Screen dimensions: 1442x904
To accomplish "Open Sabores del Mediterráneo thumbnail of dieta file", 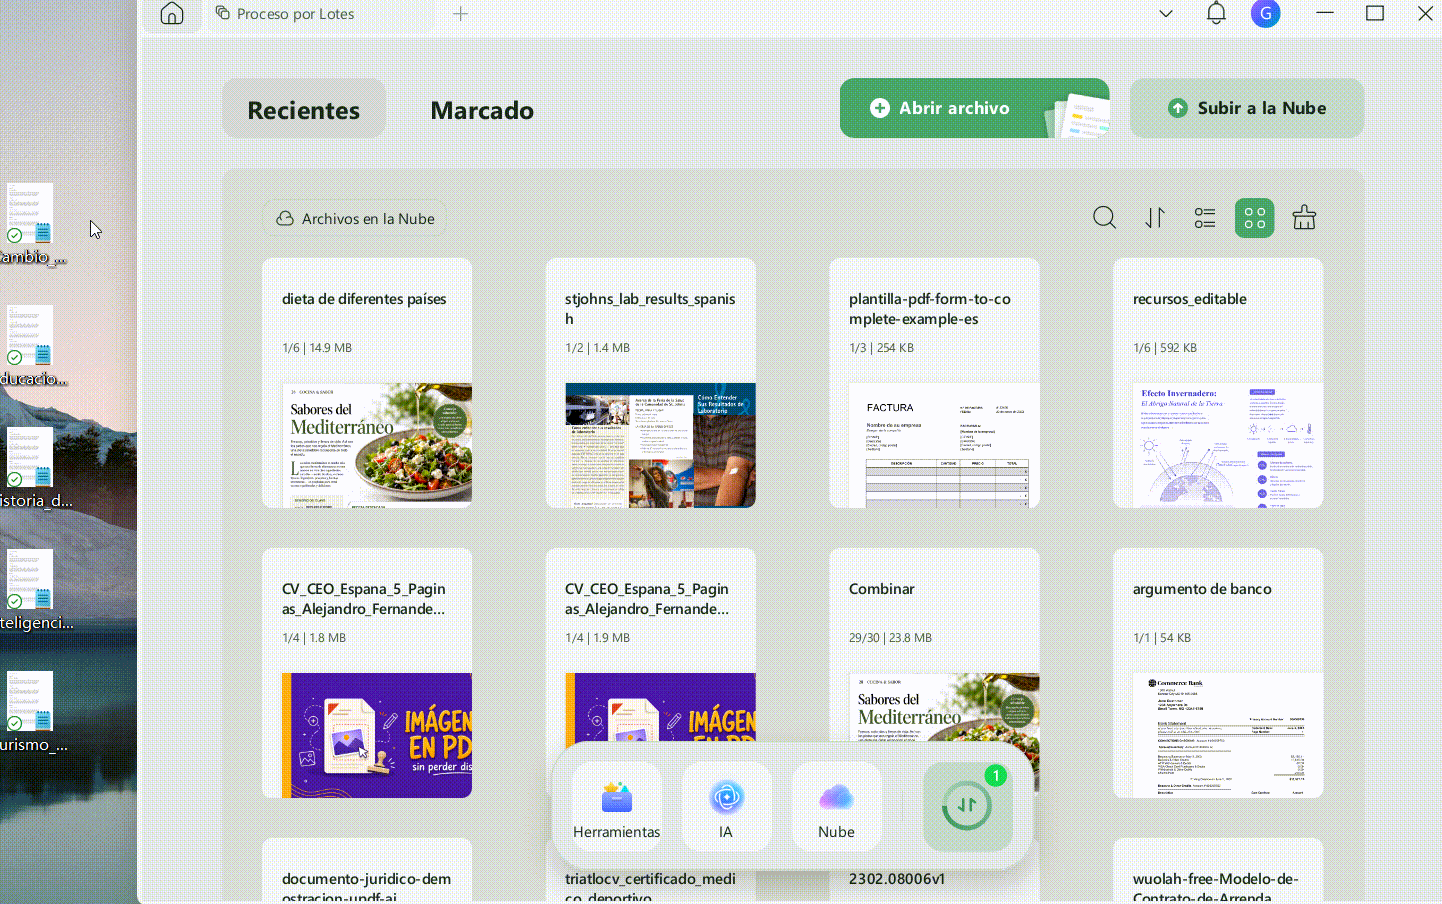I will [377, 445].
